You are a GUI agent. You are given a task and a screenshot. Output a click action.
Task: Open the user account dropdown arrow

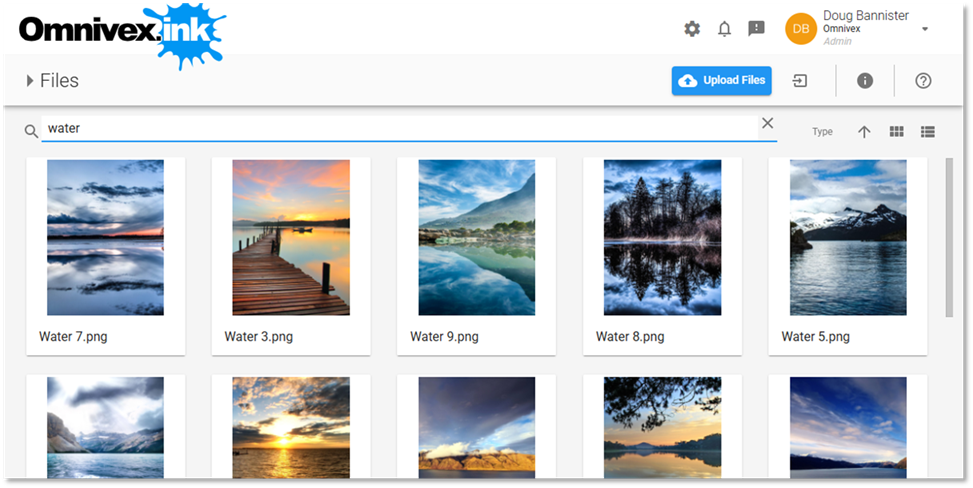925,29
